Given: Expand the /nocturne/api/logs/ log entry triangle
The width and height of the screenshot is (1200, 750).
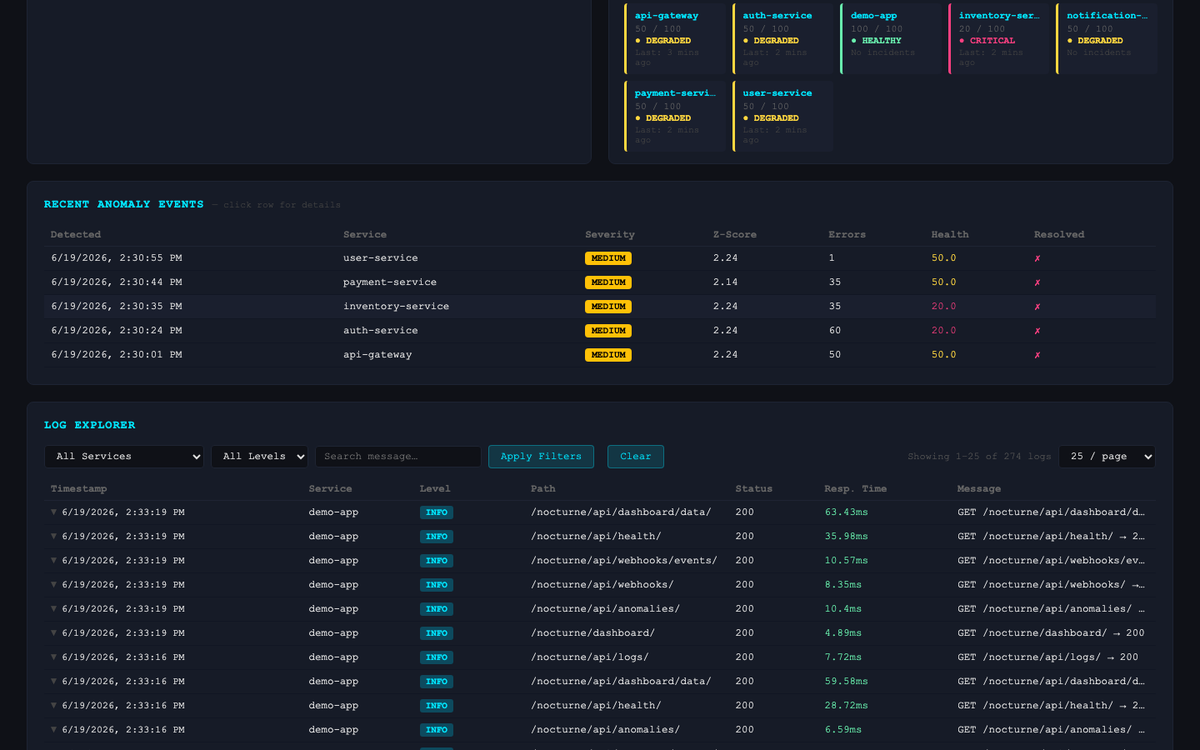Looking at the screenshot, I should click(55, 657).
